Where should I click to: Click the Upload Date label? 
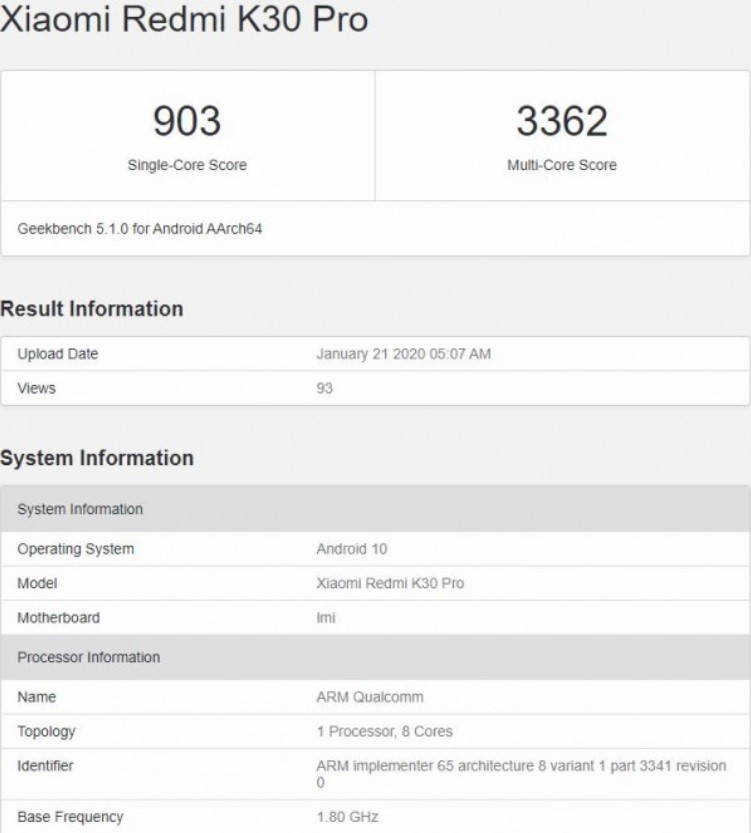pos(58,354)
